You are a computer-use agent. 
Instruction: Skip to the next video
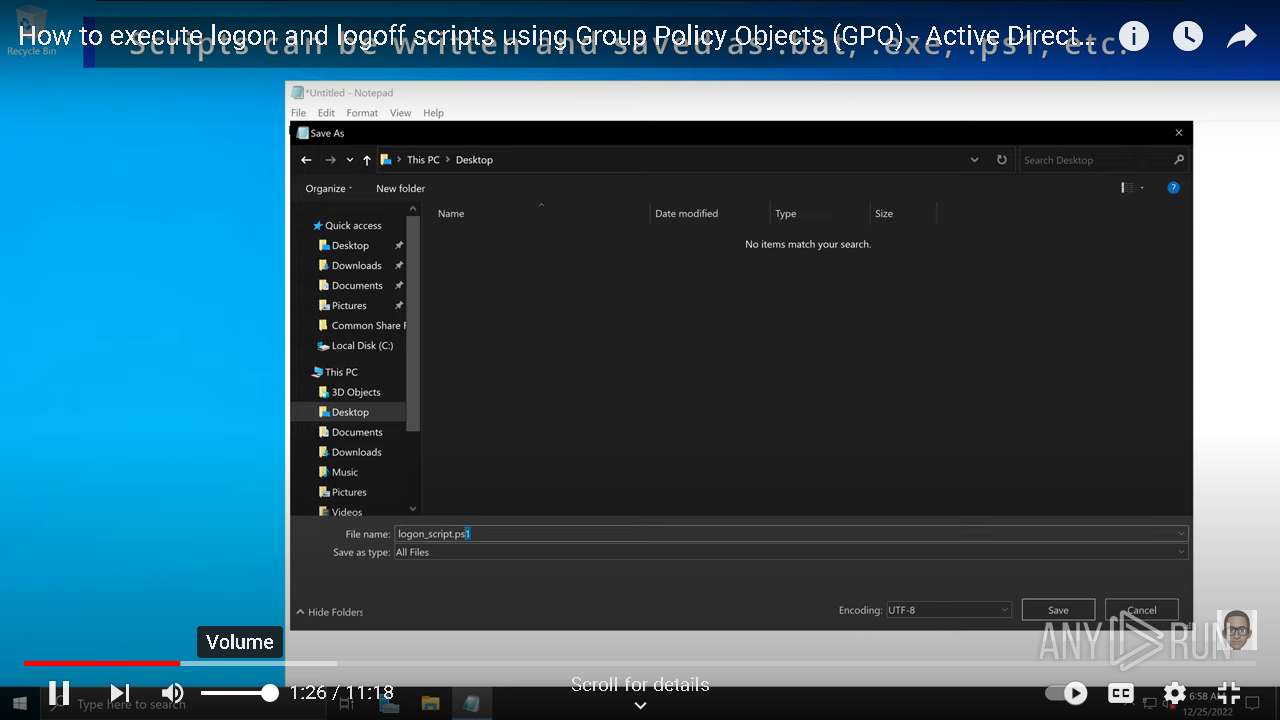coord(120,692)
